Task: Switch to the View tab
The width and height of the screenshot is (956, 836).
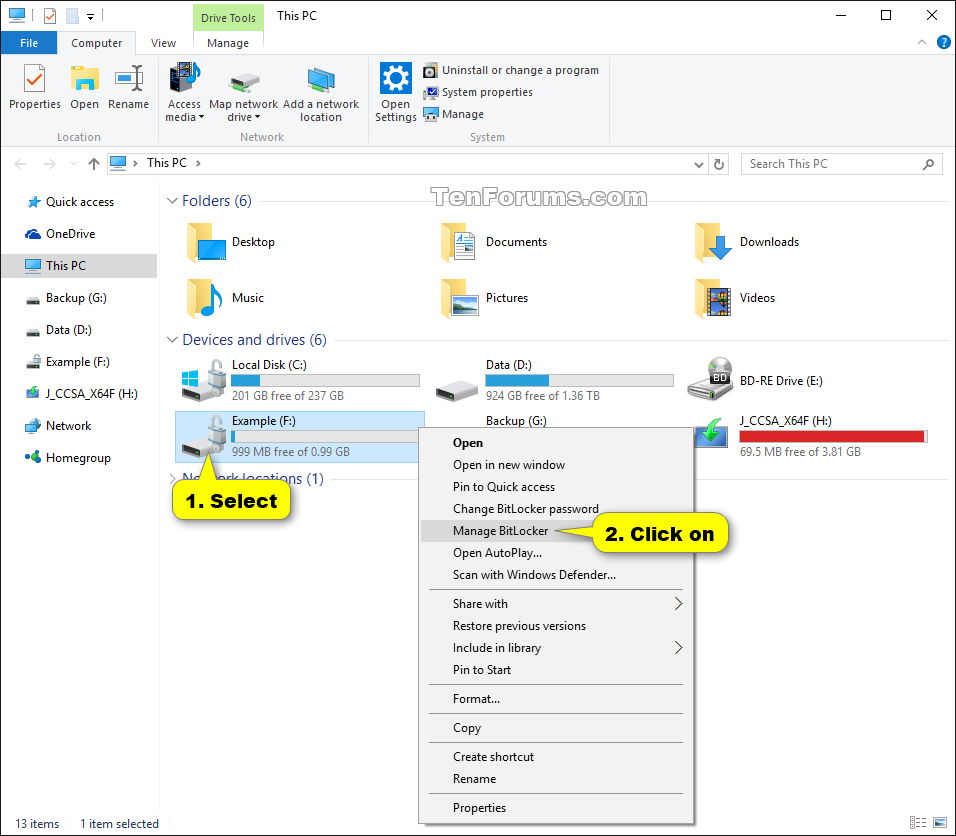Action: (x=163, y=43)
